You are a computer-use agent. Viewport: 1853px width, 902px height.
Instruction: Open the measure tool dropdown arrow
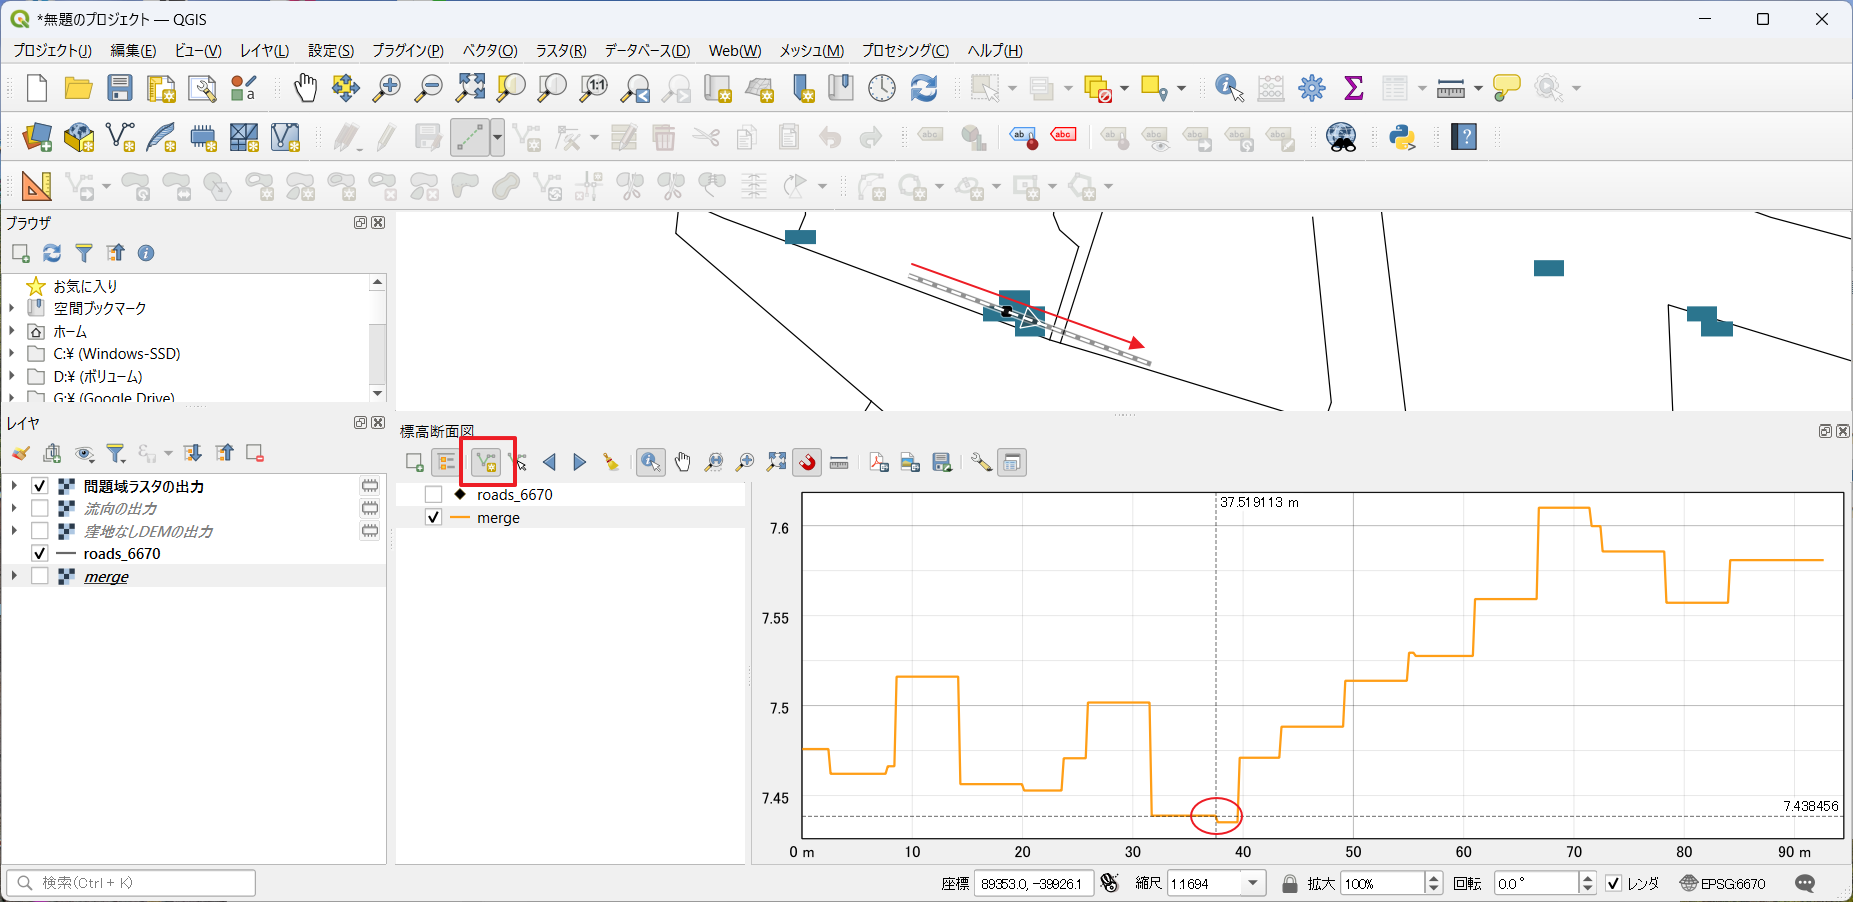pyautogui.click(x=1478, y=88)
